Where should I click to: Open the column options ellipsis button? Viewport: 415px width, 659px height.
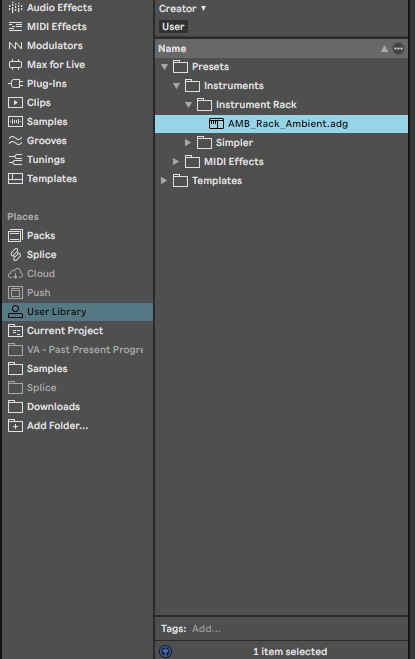click(398, 48)
